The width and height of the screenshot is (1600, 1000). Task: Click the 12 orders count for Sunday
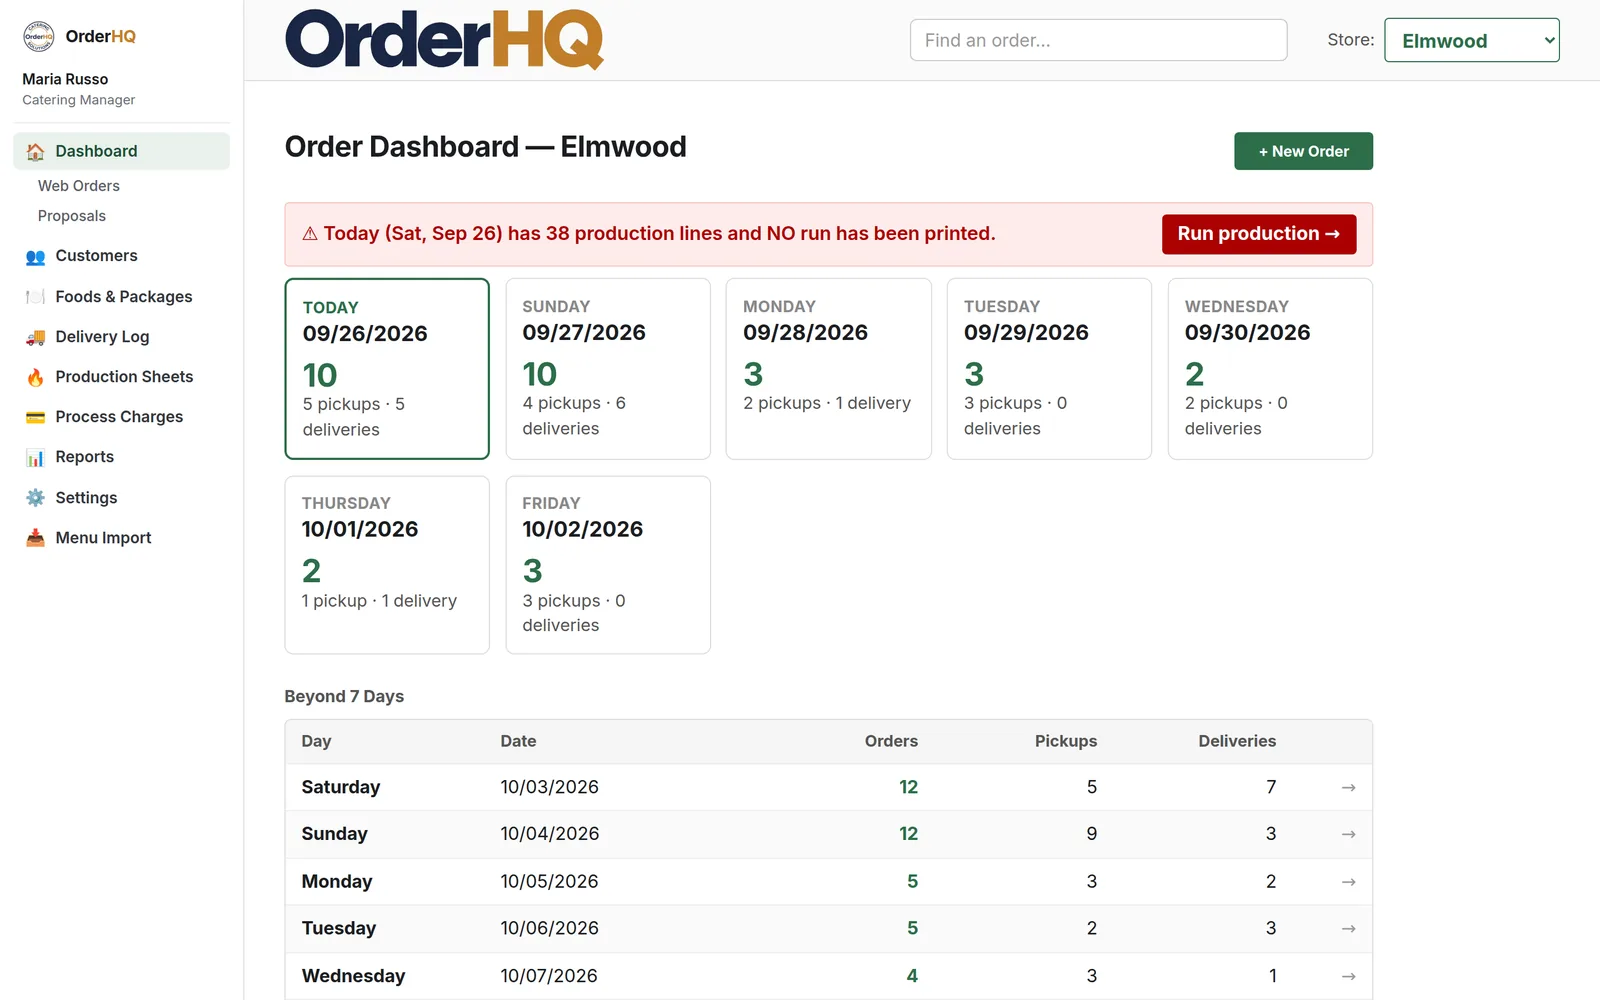click(908, 834)
